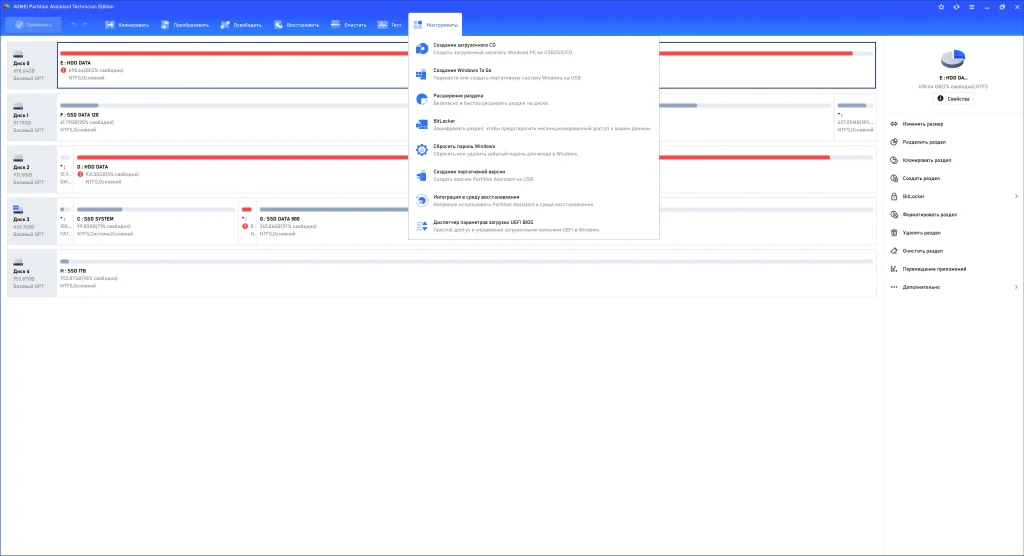Expand BitLocker submenu chevron in sidebar
1024x556 pixels.
pyautogui.click(x=1016, y=196)
